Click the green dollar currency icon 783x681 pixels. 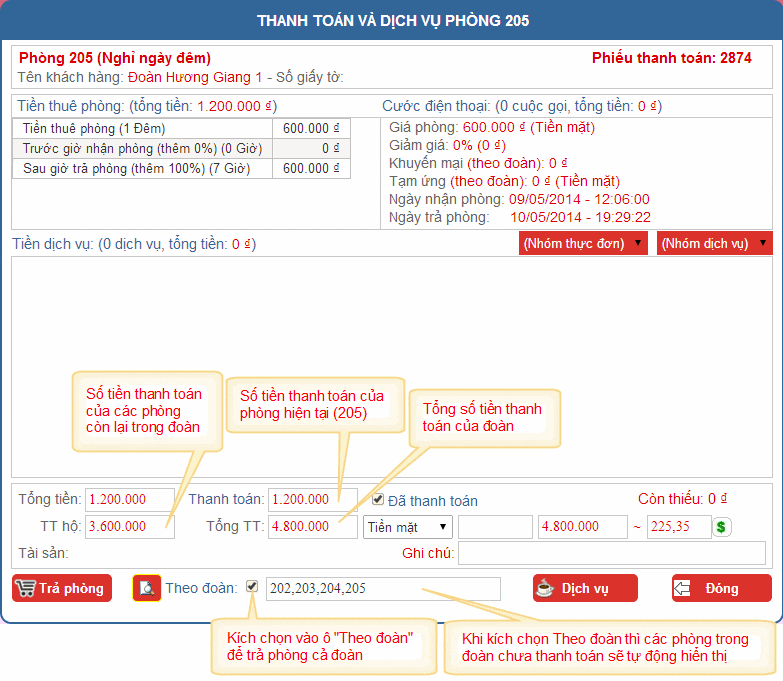724,526
